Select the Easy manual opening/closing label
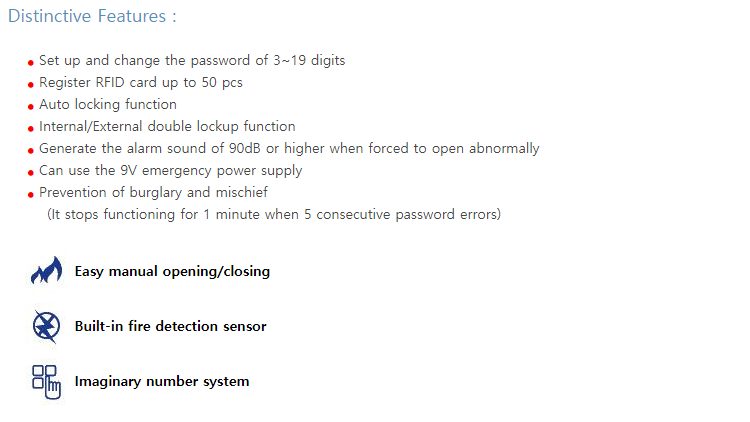 pos(172,271)
